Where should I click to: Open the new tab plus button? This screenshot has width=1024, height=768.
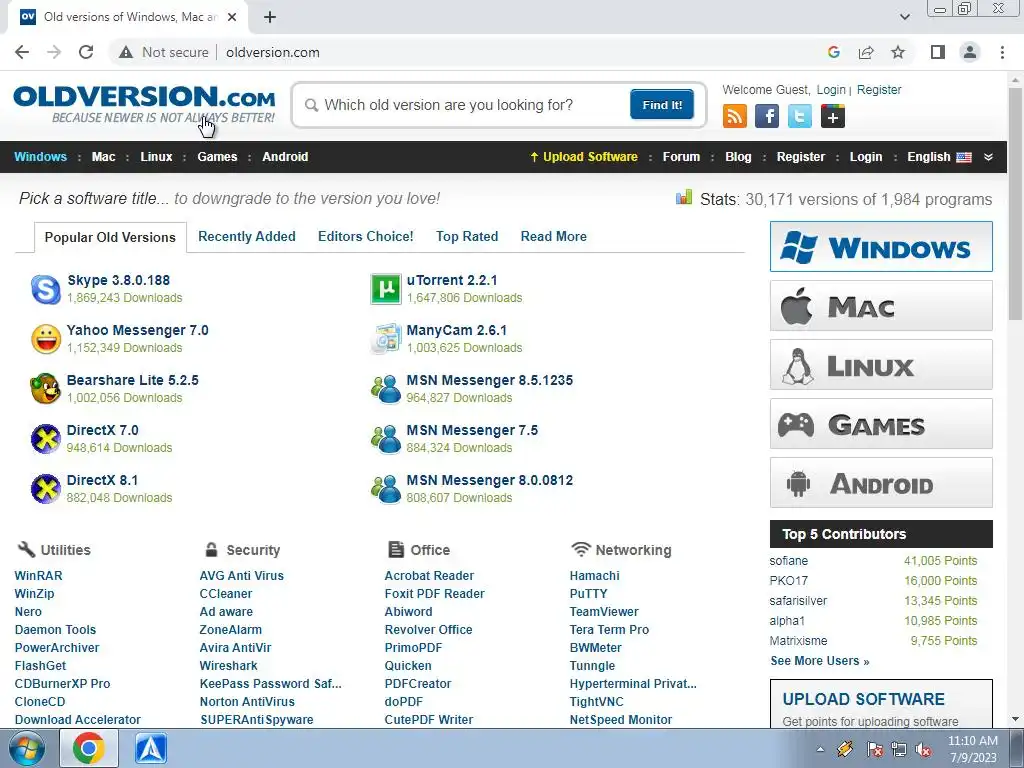[x=270, y=17]
